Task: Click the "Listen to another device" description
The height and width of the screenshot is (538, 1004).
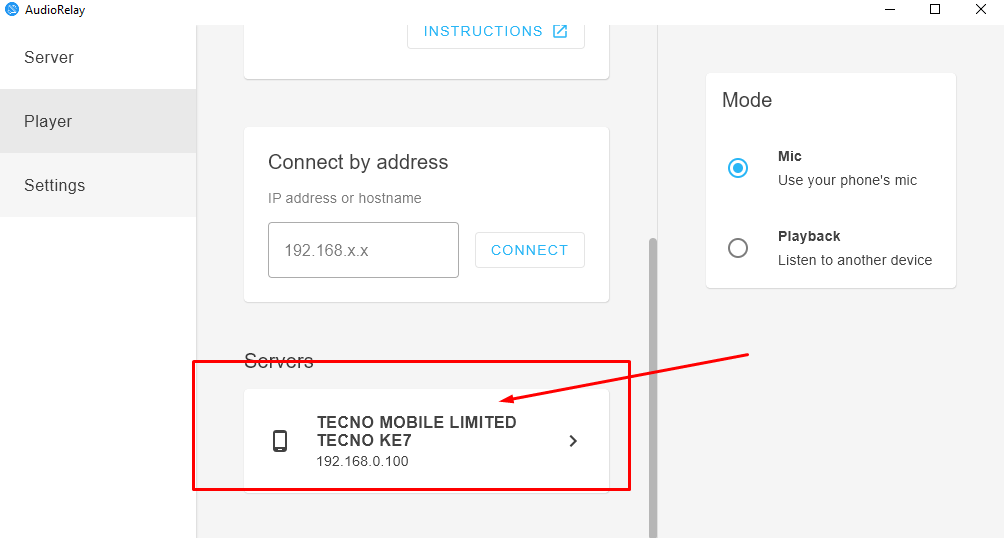Action: point(855,260)
